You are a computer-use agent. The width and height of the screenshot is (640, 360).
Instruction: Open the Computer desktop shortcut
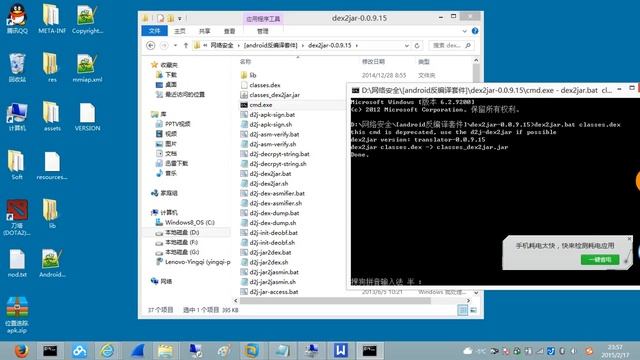coord(17,117)
